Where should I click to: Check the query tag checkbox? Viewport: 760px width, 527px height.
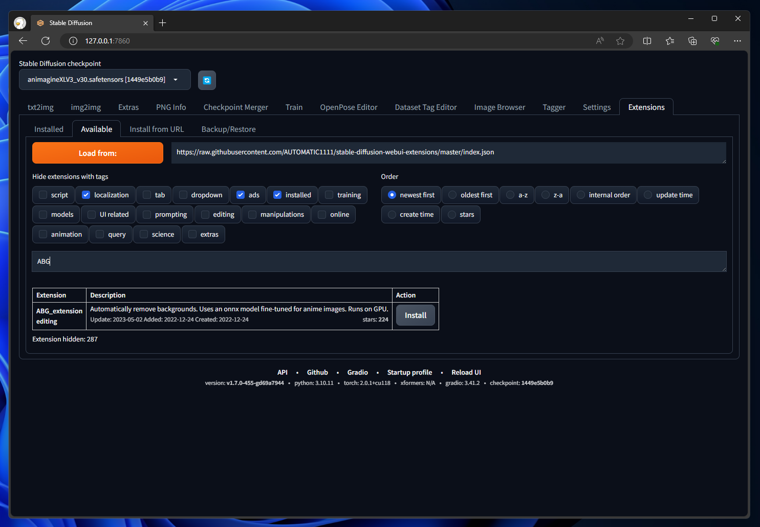coord(100,234)
